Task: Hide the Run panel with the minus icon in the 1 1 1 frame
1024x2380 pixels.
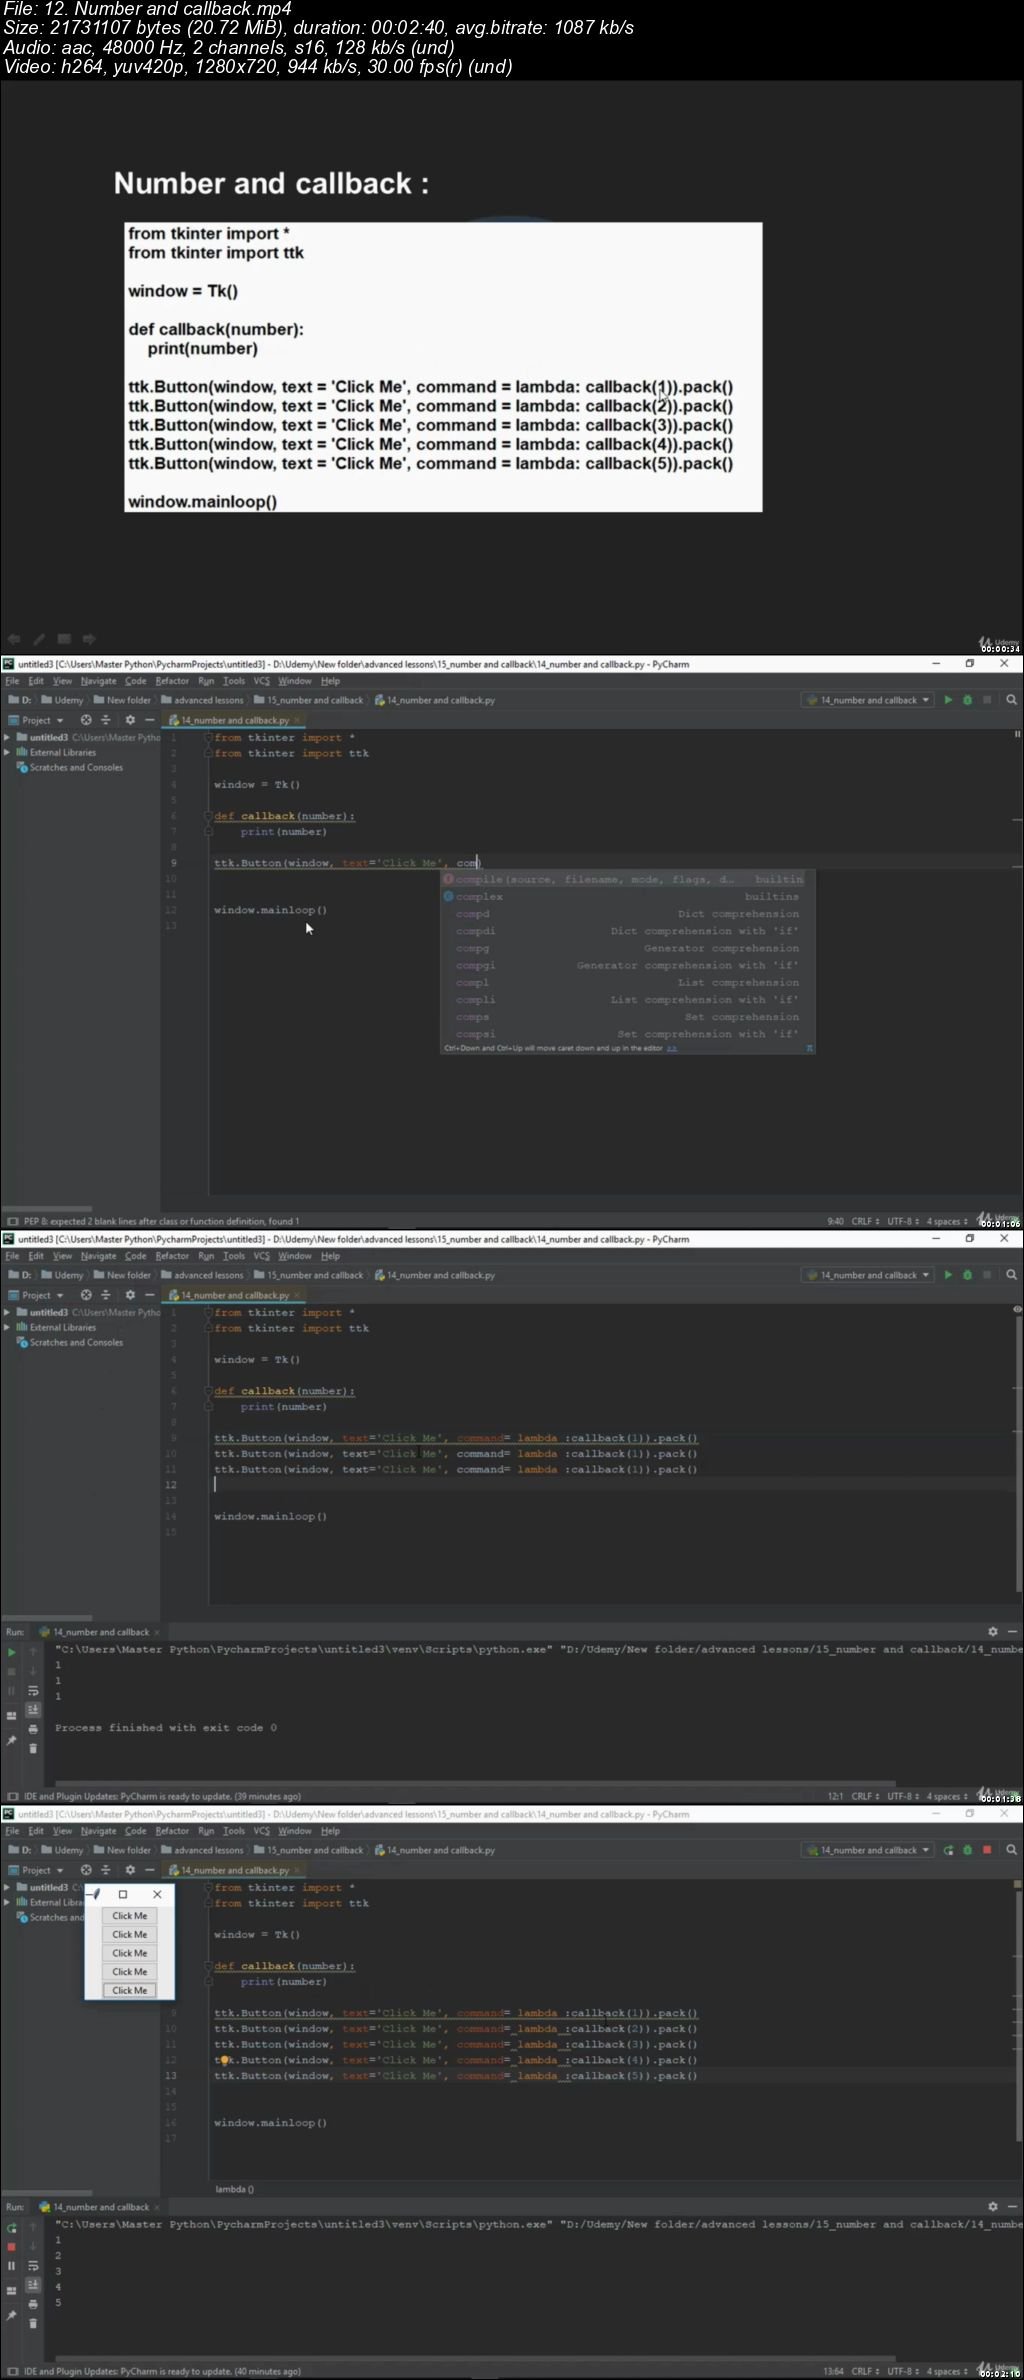Action: click(1012, 1631)
